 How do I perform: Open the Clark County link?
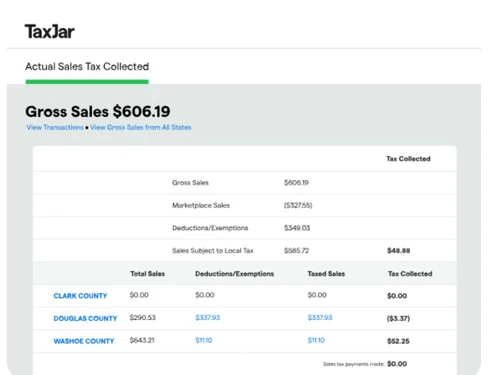click(x=80, y=296)
